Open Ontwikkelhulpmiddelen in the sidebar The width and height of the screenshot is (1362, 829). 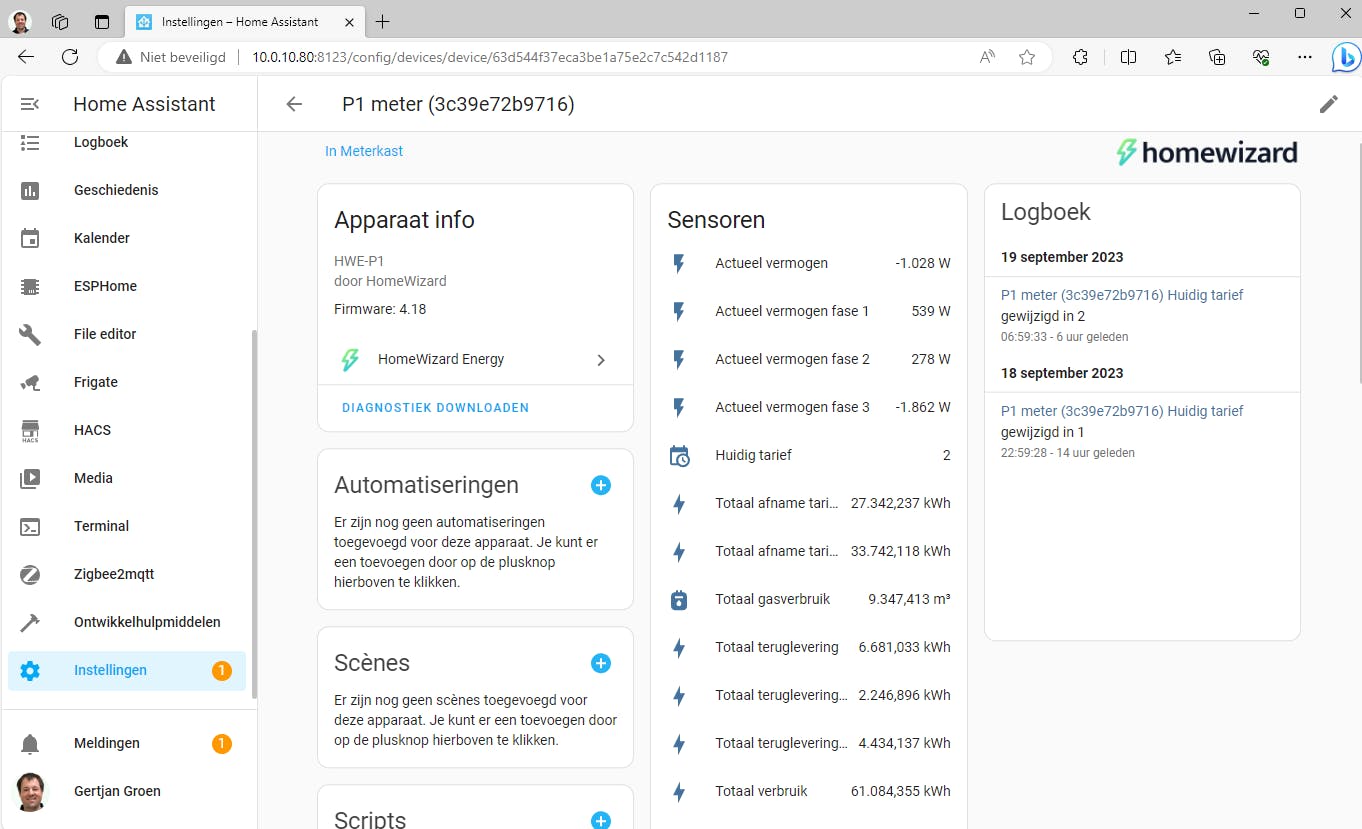tap(147, 622)
